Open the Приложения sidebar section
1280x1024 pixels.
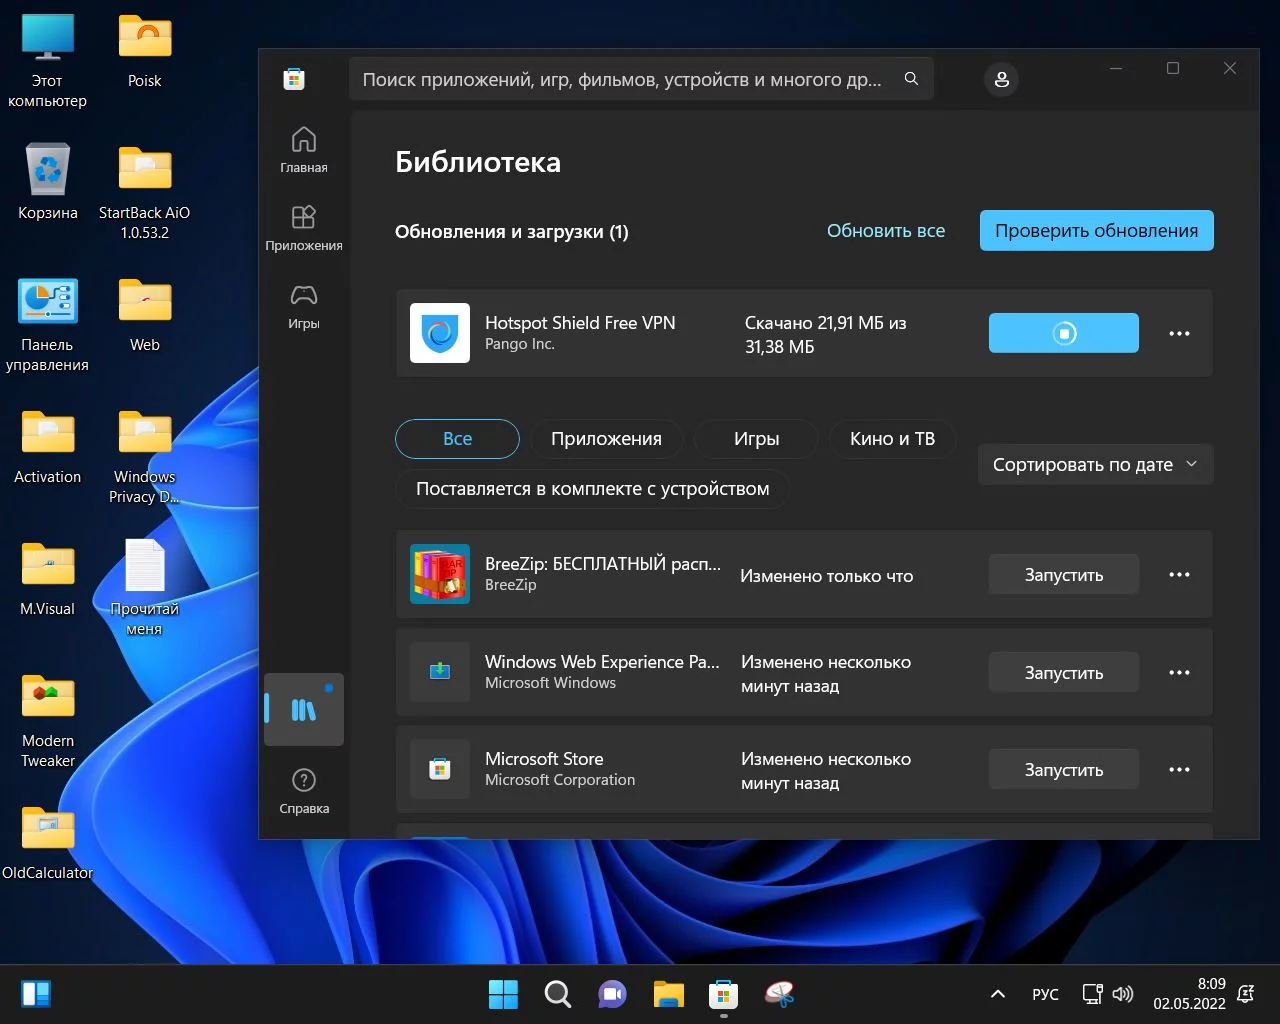(303, 228)
